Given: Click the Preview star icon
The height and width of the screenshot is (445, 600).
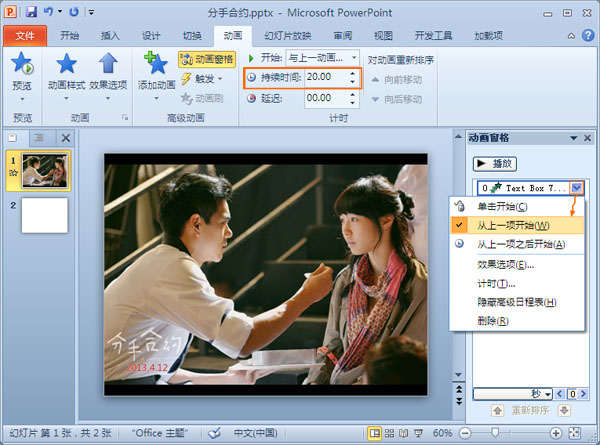Looking at the screenshot, I should pyautogui.click(x=22, y=63).
